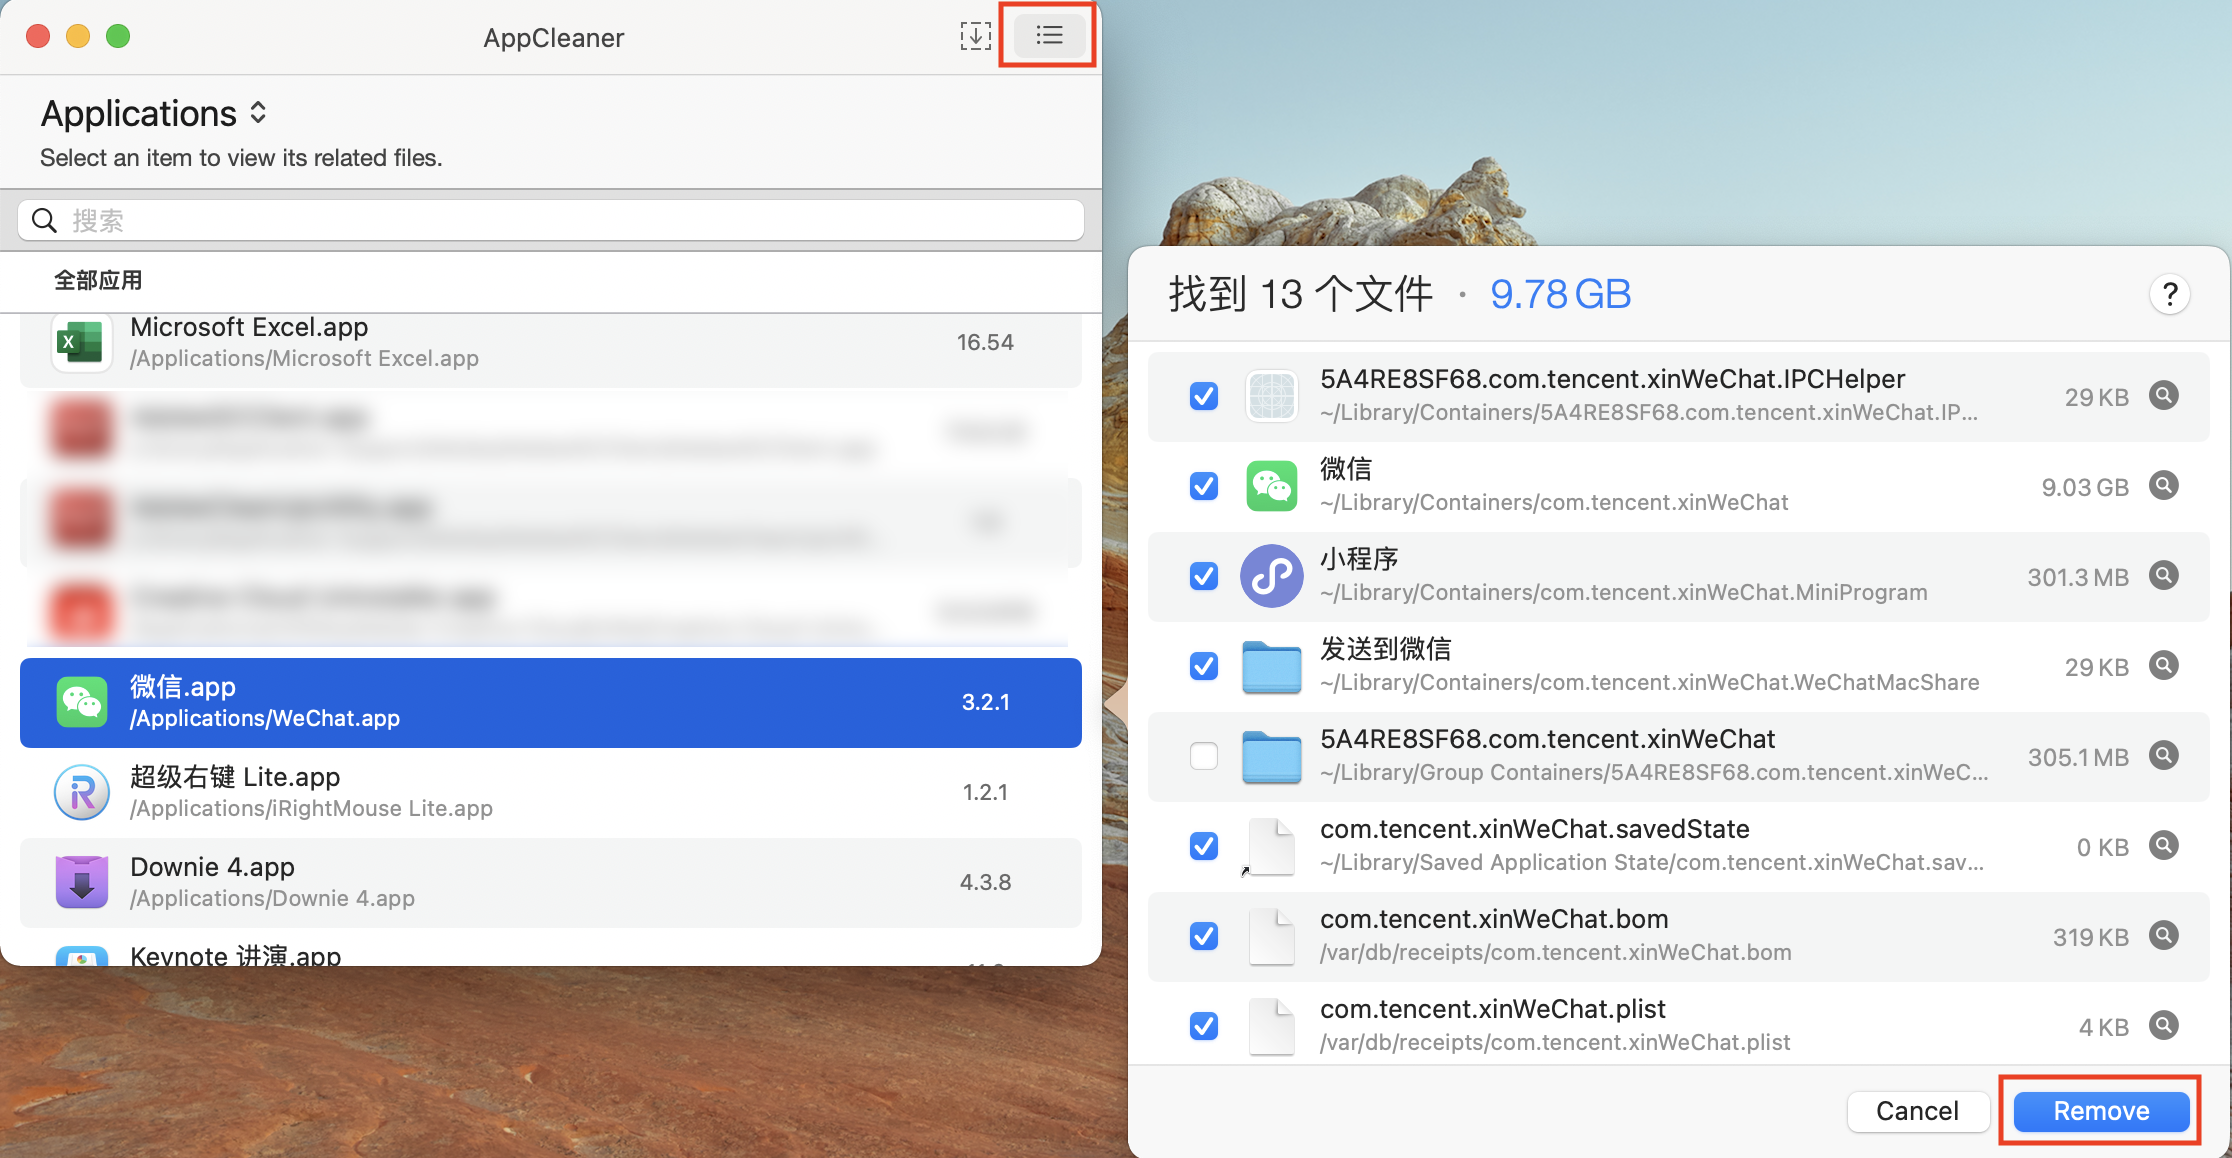Expand the Applications category switcher
Screen dimensions: 2232x1158
[155, 113]
